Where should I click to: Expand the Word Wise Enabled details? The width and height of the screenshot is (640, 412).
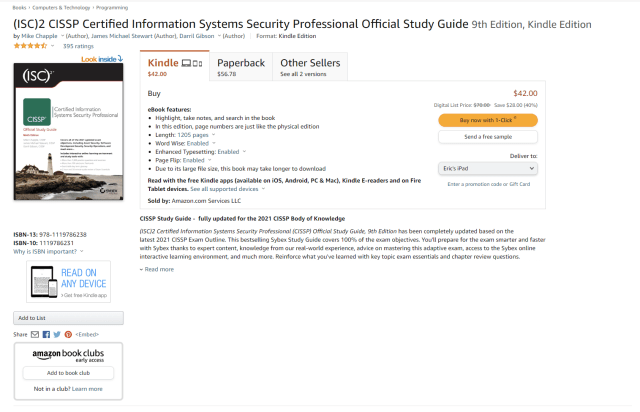[197, 145]
